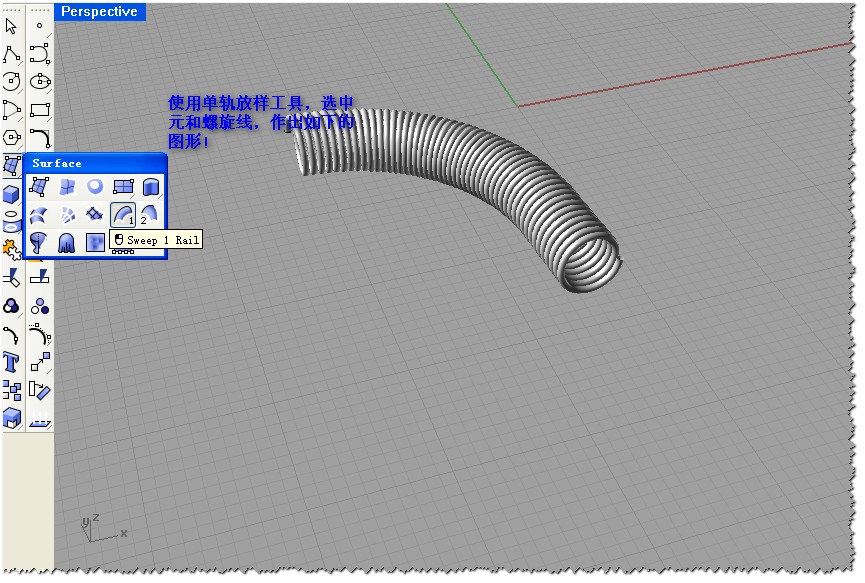The image size is (865, 583).
Task: Select the Rotate tool
Action: [40, 391]
